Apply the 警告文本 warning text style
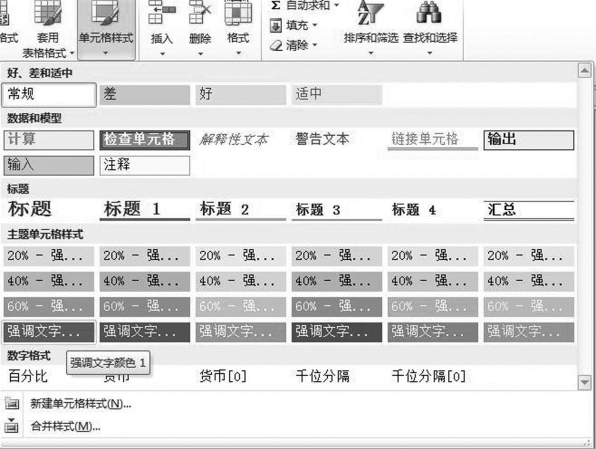 point(322,139)
